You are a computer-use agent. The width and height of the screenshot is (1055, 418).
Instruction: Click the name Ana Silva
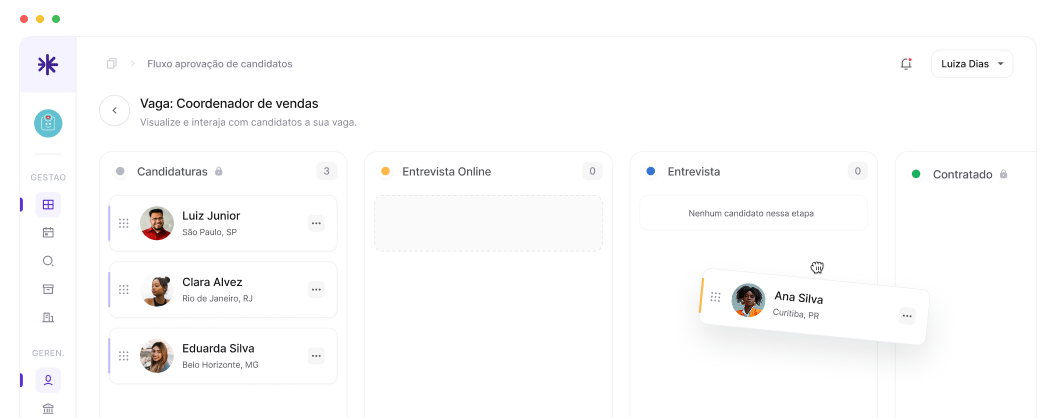pos(799,298)
